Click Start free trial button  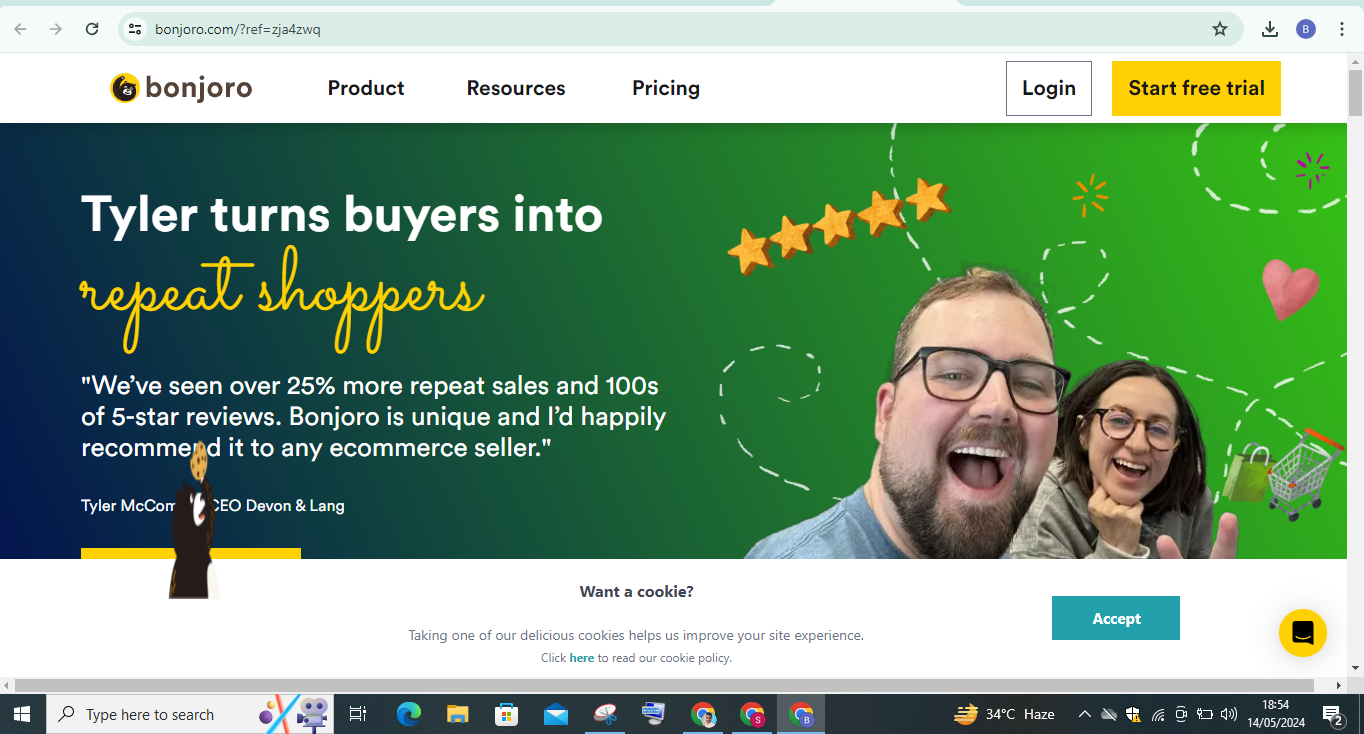[x=1196, y=88]
